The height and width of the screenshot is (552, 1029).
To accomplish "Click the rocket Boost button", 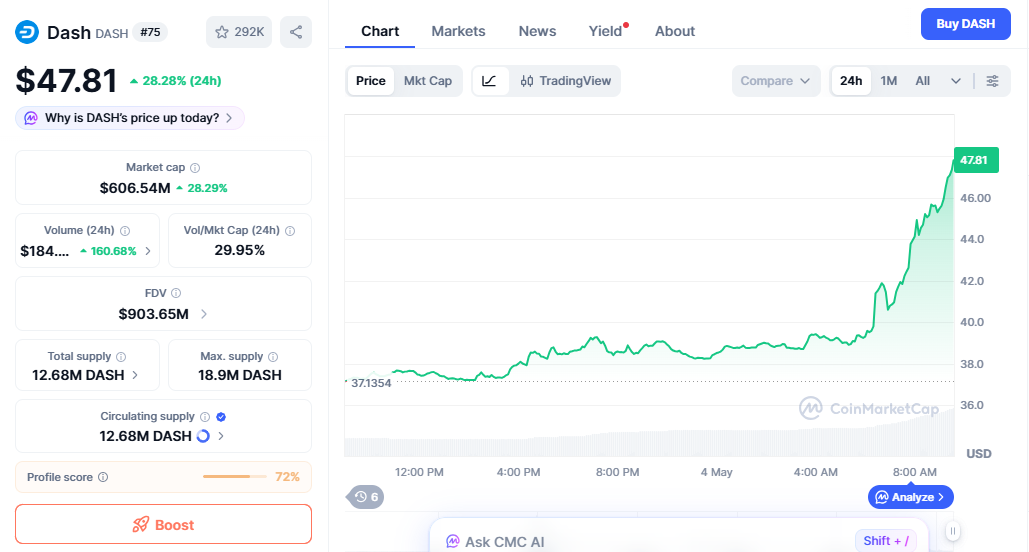I will (x=163, y=524).
